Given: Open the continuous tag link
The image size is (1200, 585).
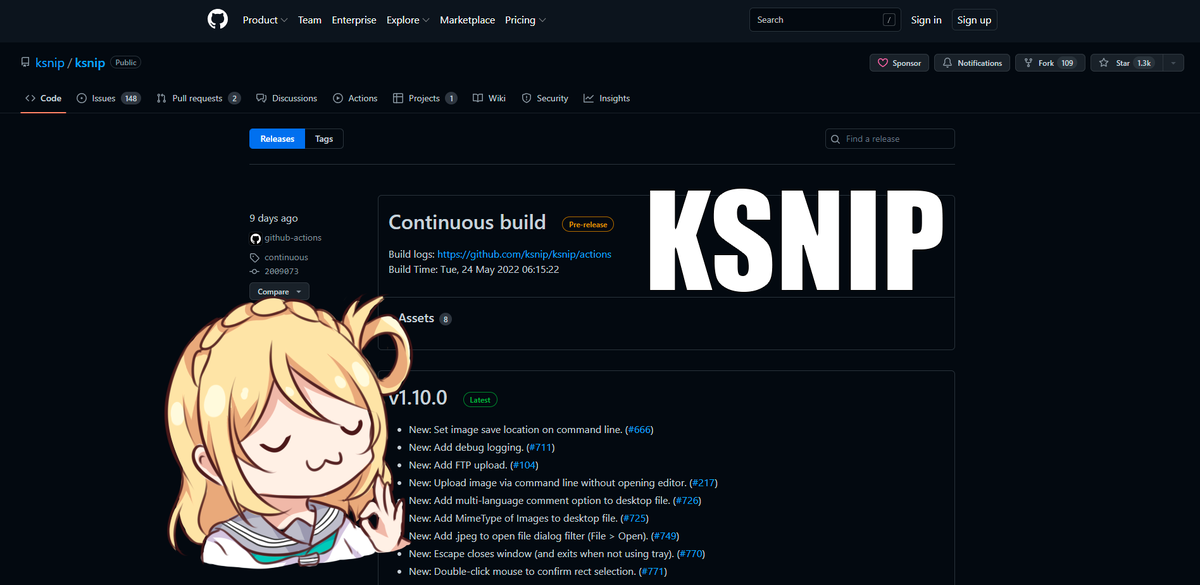Looking at the screenshot, I should (x=286, y=257).
